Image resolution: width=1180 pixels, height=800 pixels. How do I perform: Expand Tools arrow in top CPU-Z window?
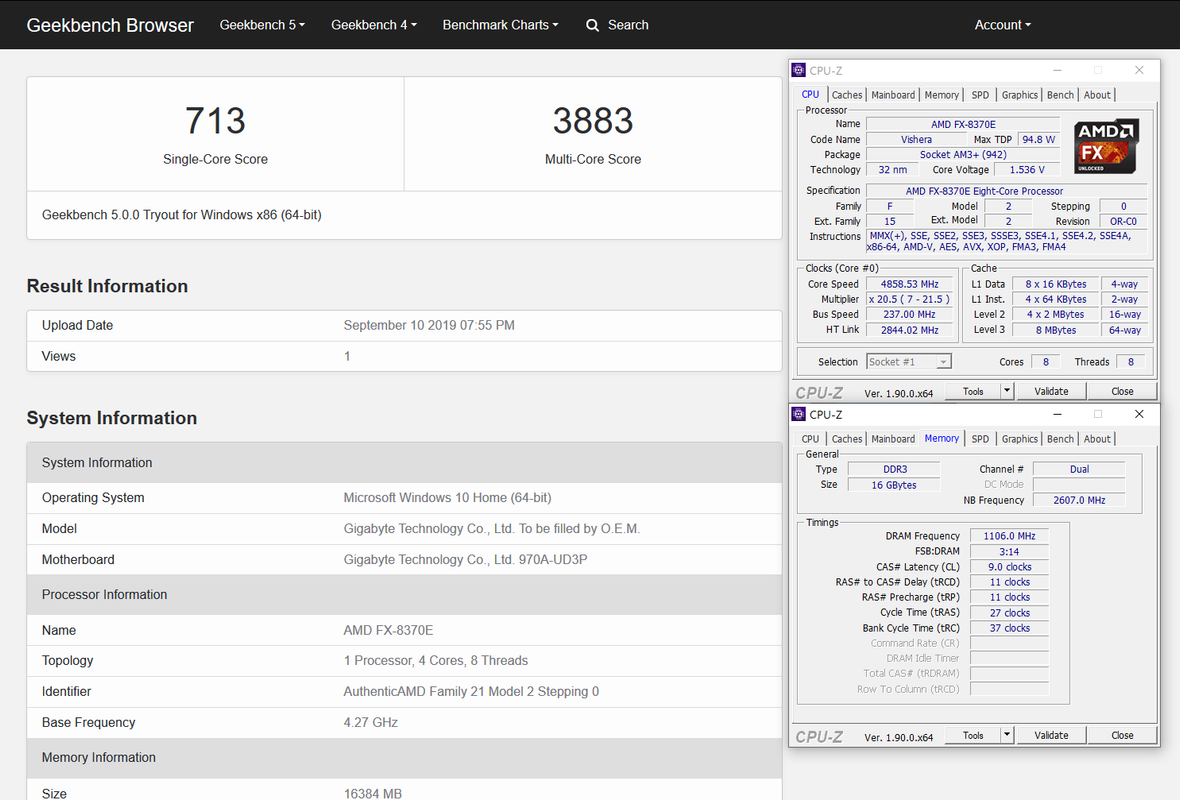pos(1007,391)
